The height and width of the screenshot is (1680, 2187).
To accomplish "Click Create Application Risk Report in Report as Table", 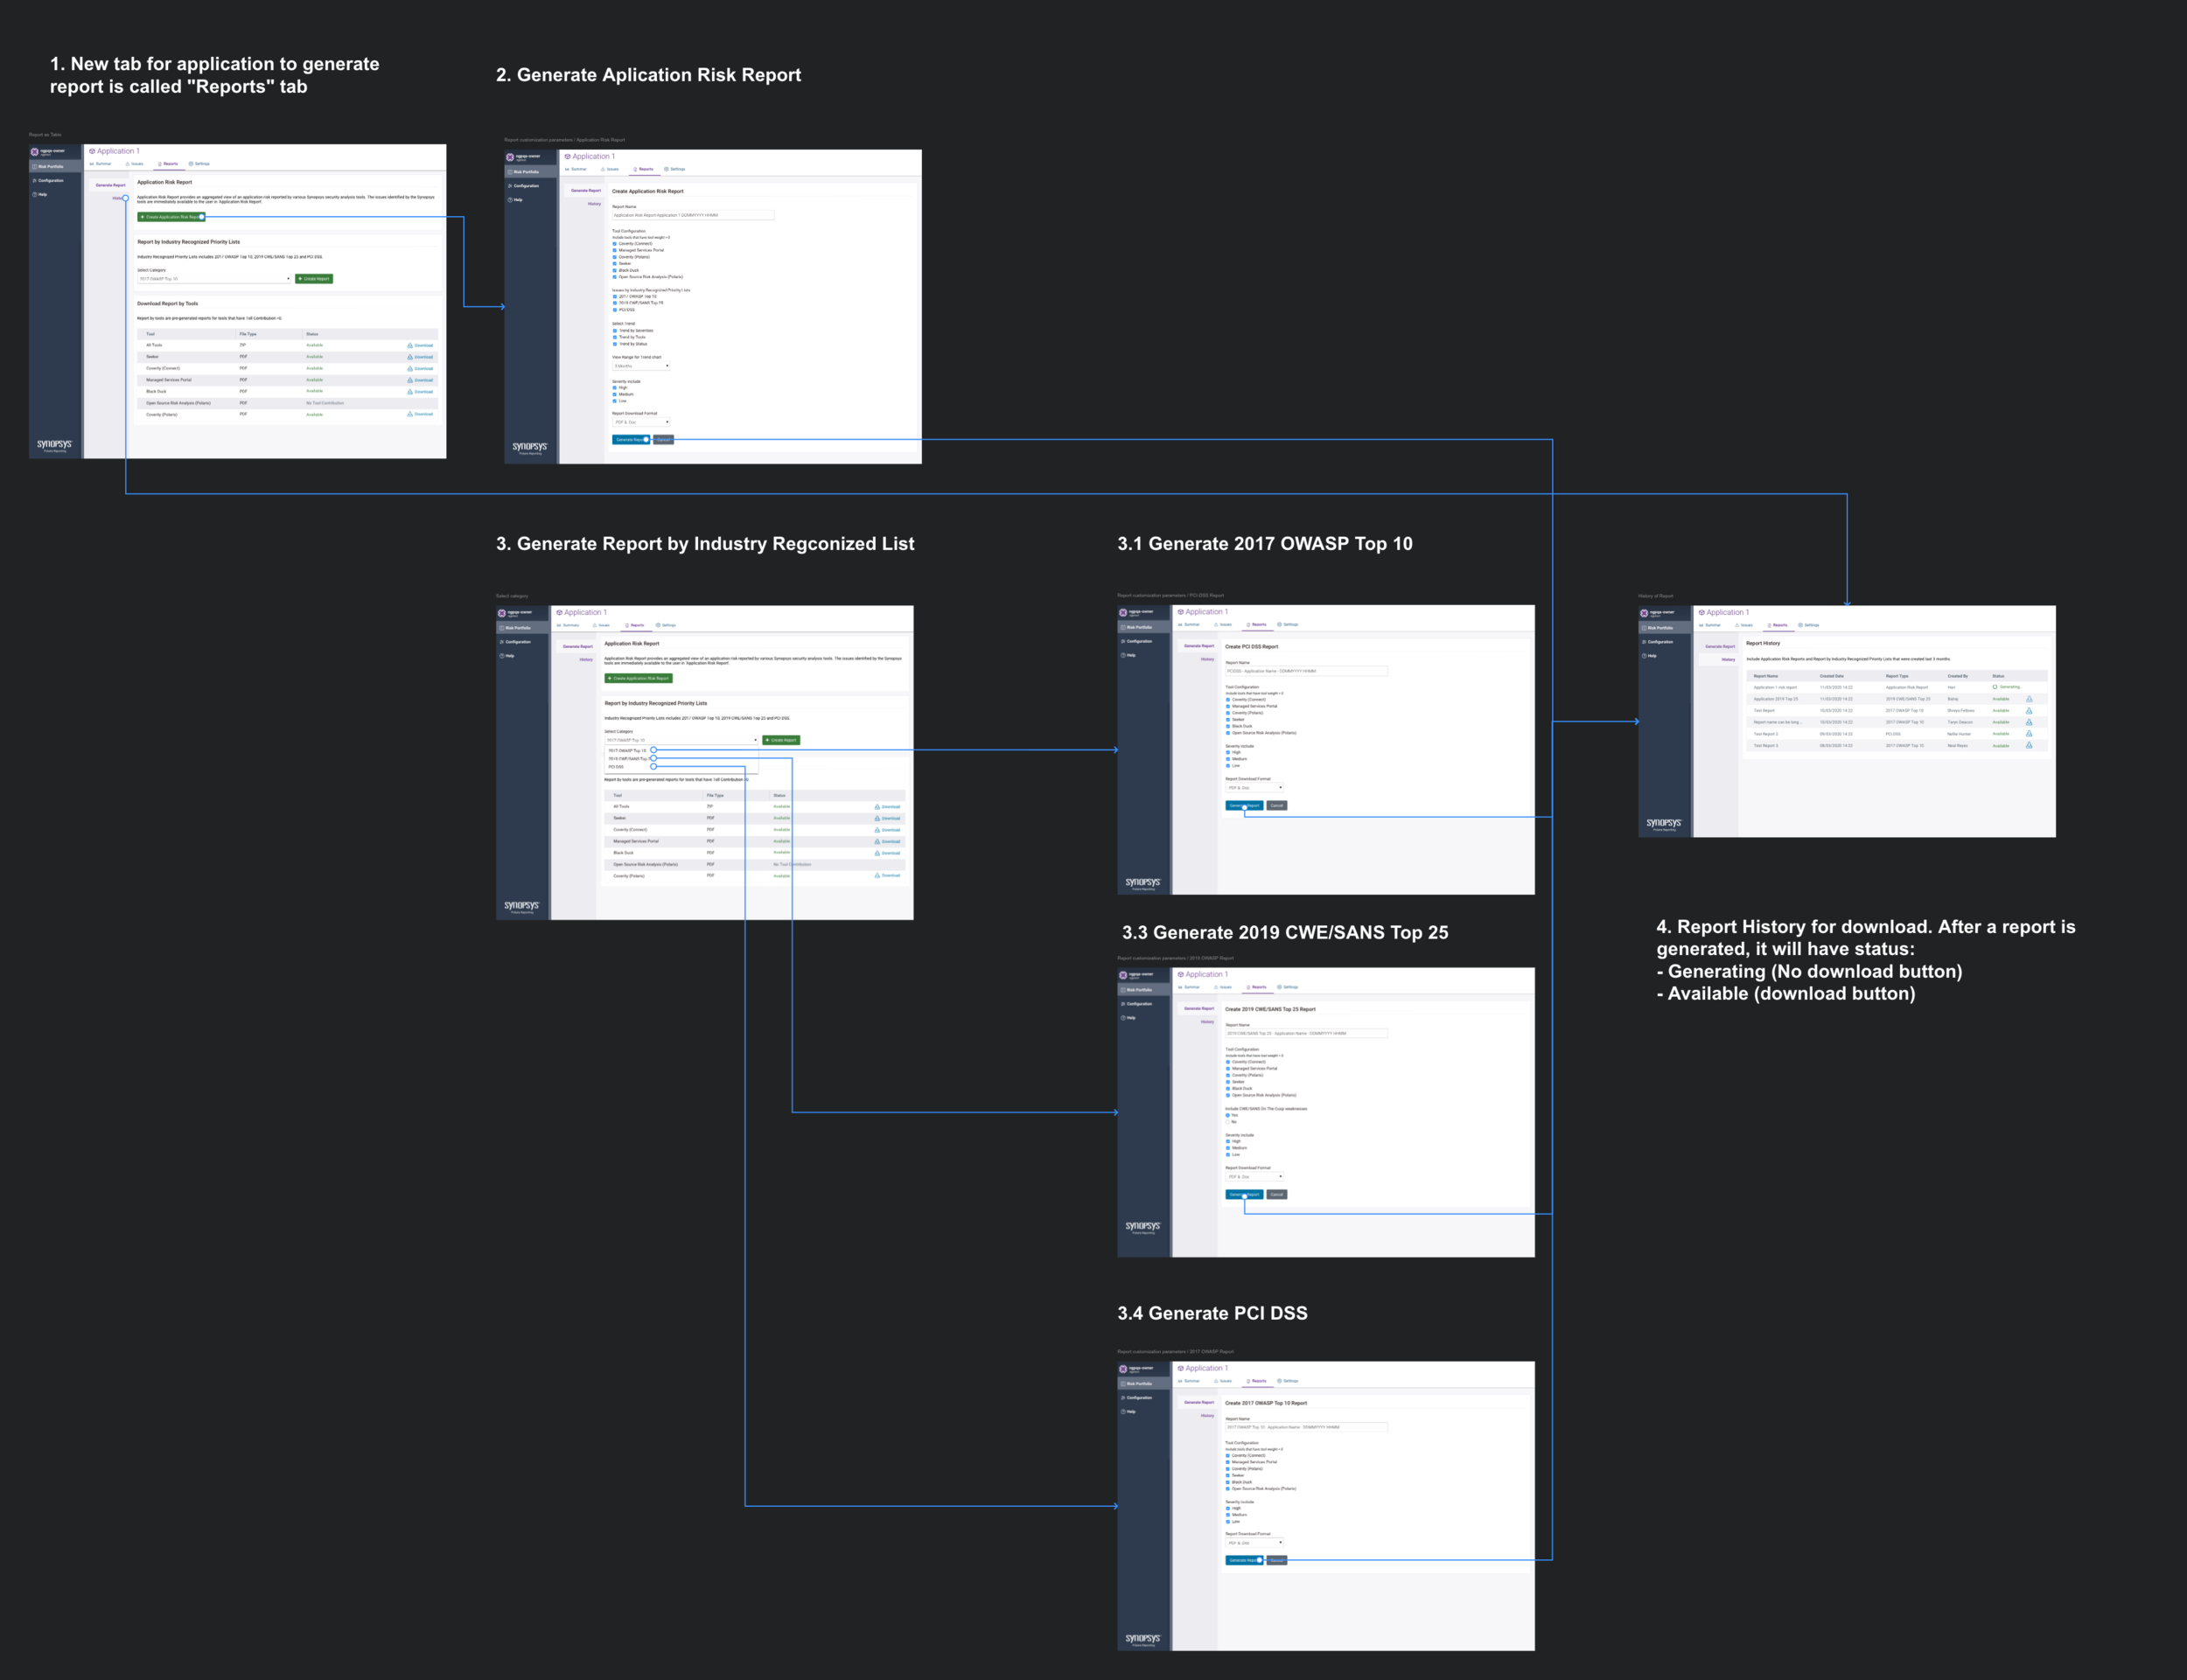I will tap(171, 217).
